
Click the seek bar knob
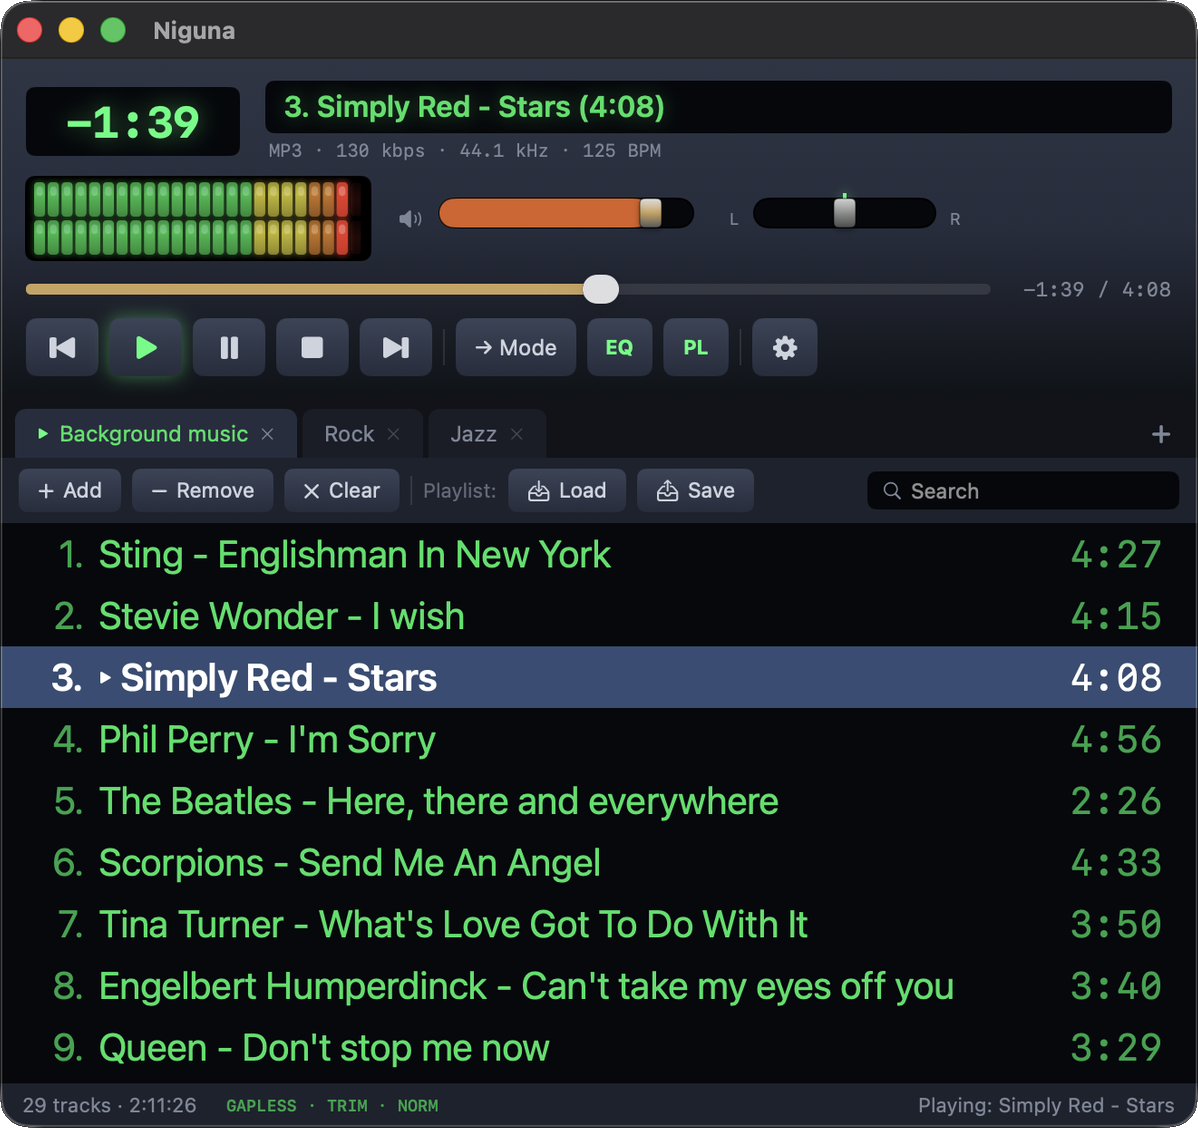[601, 290]
